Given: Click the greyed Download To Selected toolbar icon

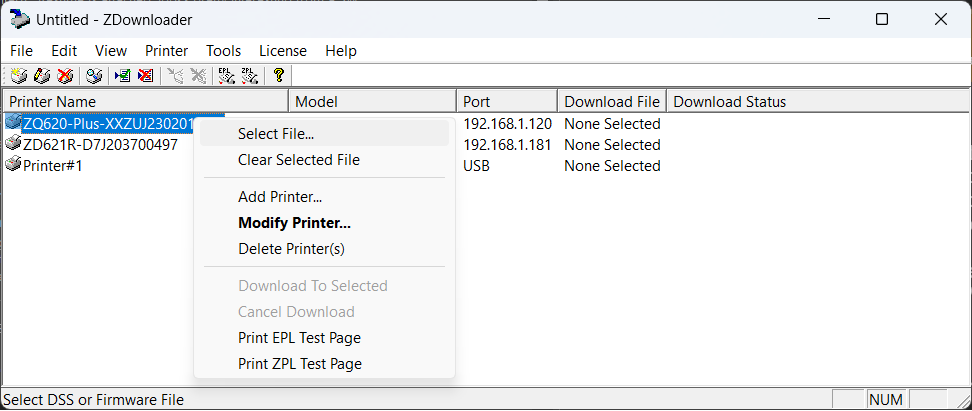Looking at the screenshot, I should click(175, 76).
